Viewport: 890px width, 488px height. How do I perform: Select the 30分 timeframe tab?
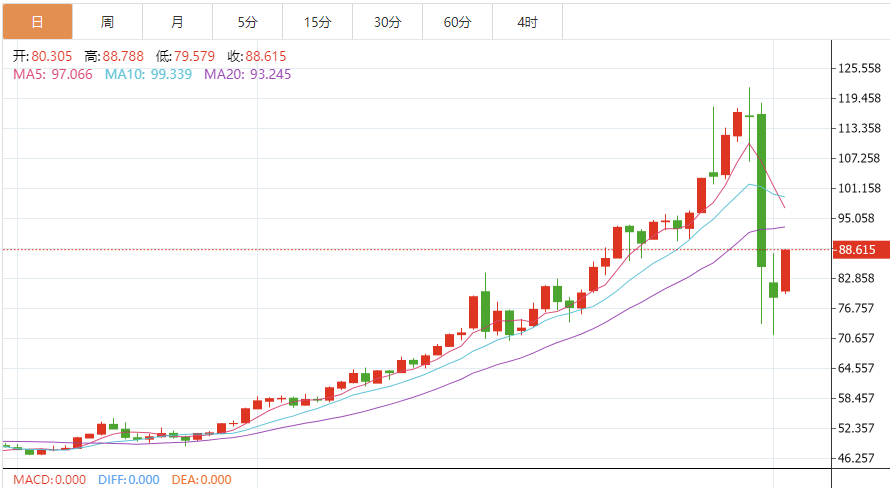pos(387,21)
